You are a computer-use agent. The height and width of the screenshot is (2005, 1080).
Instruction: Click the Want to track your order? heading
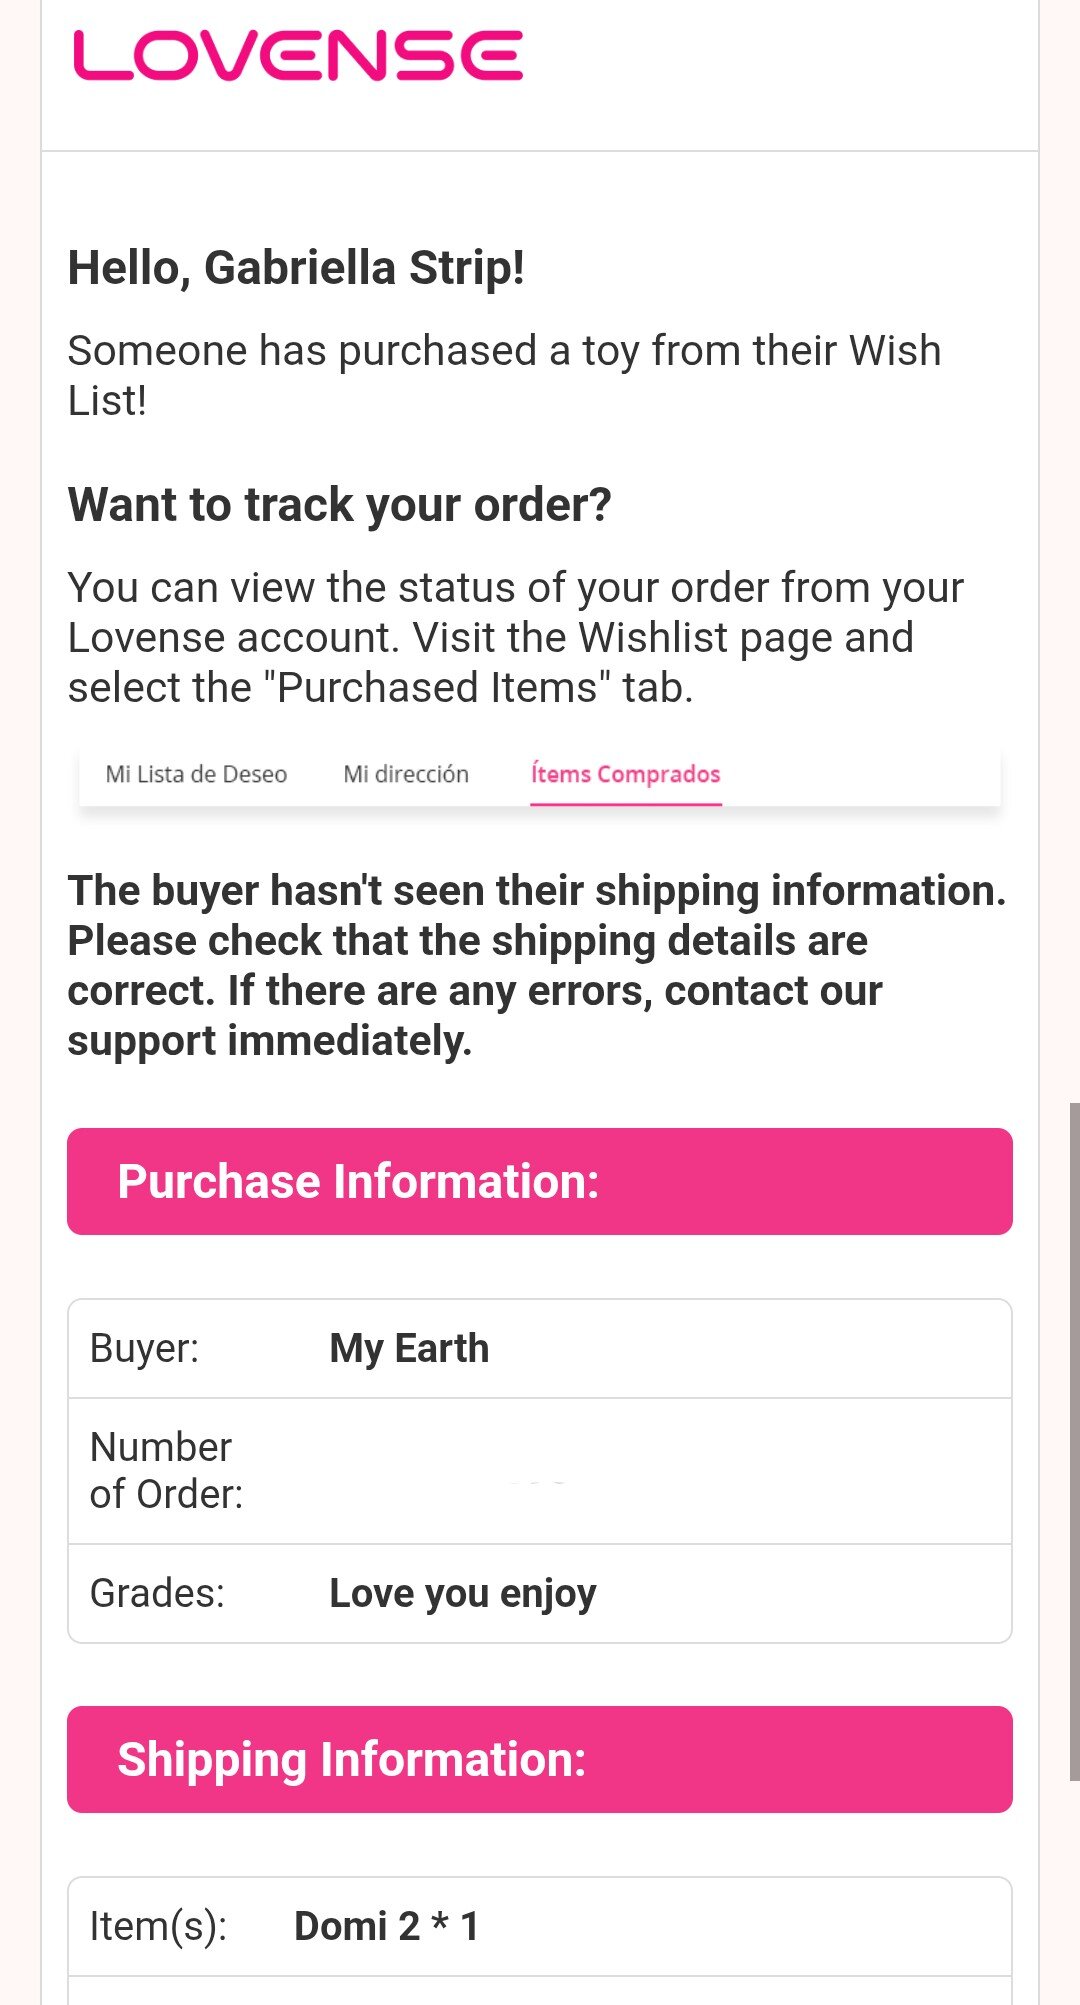click(x=339, y=504)
